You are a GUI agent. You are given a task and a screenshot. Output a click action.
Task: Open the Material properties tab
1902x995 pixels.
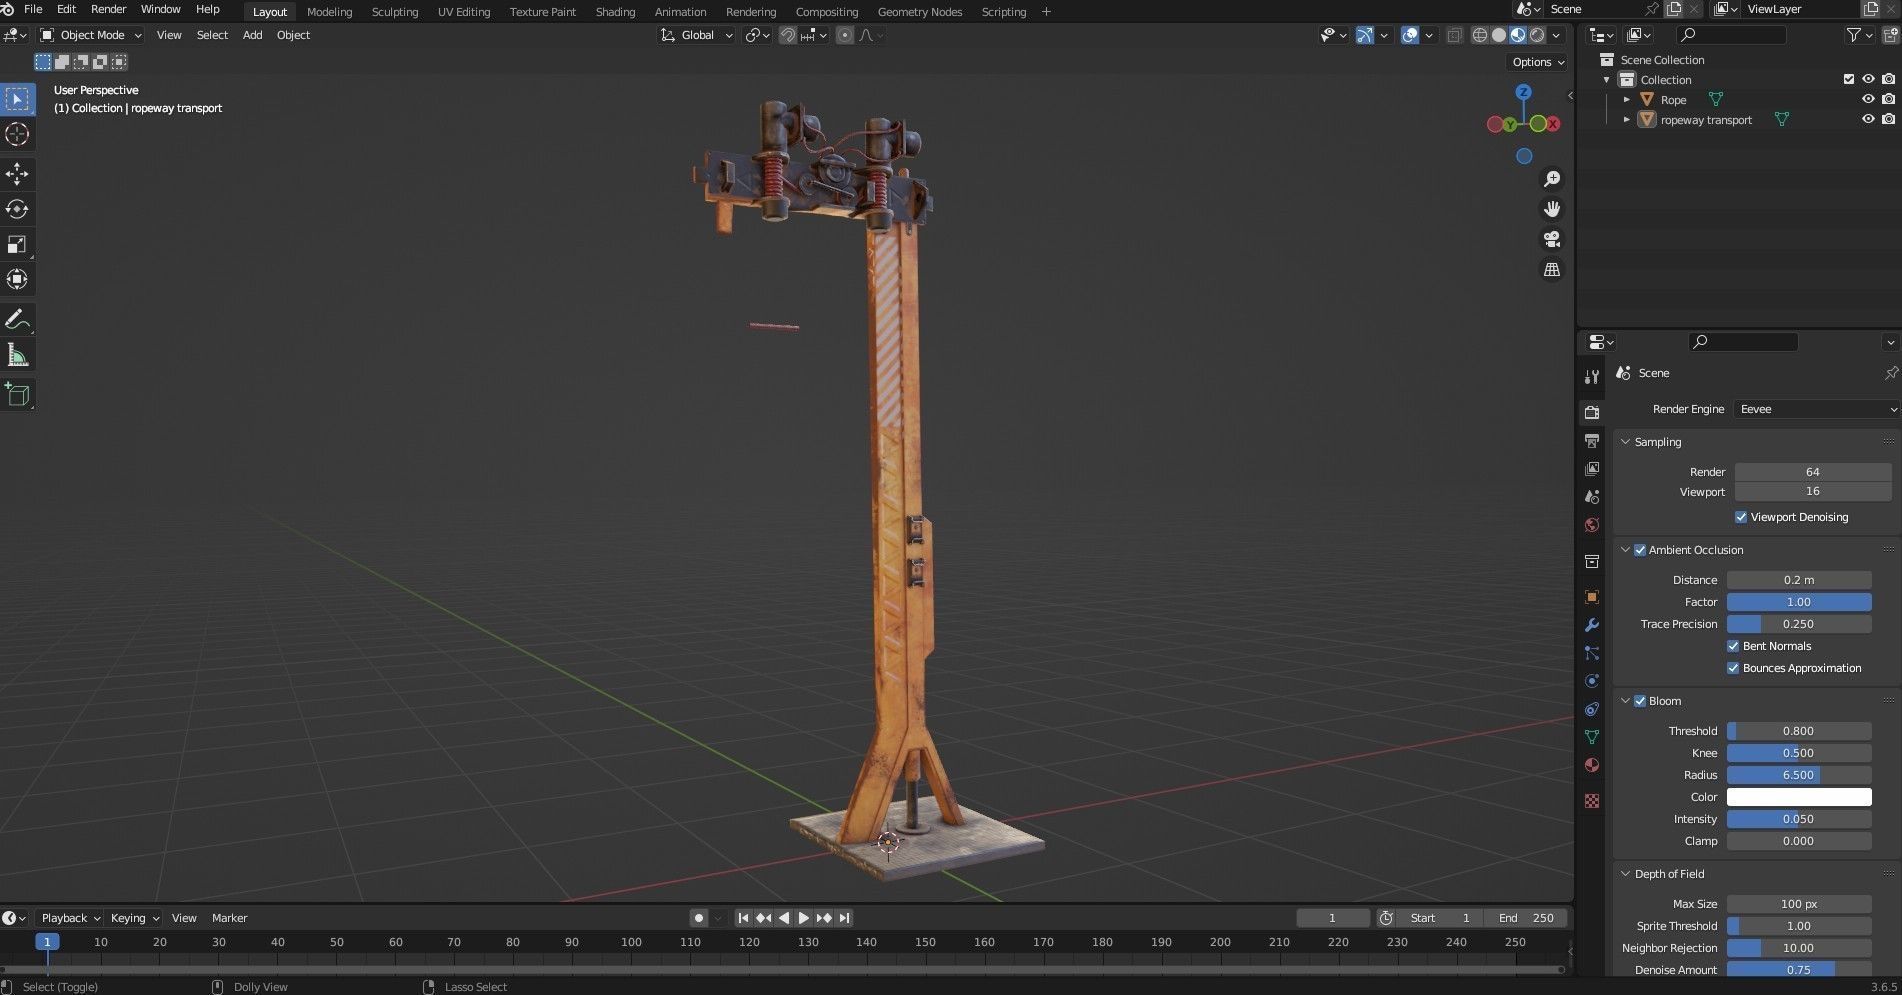click(x=1592, y=765)
